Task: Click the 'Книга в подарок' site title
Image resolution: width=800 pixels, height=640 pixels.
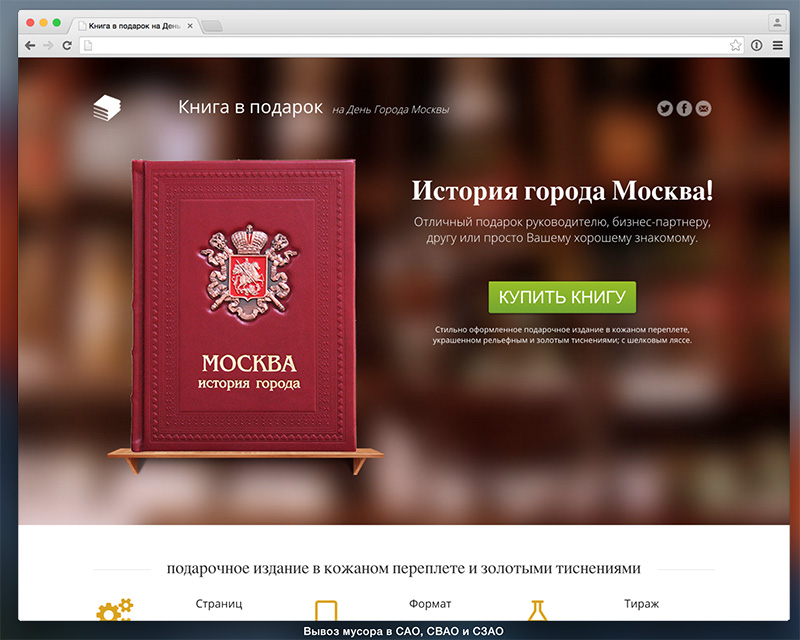Action: click(250, 107)
